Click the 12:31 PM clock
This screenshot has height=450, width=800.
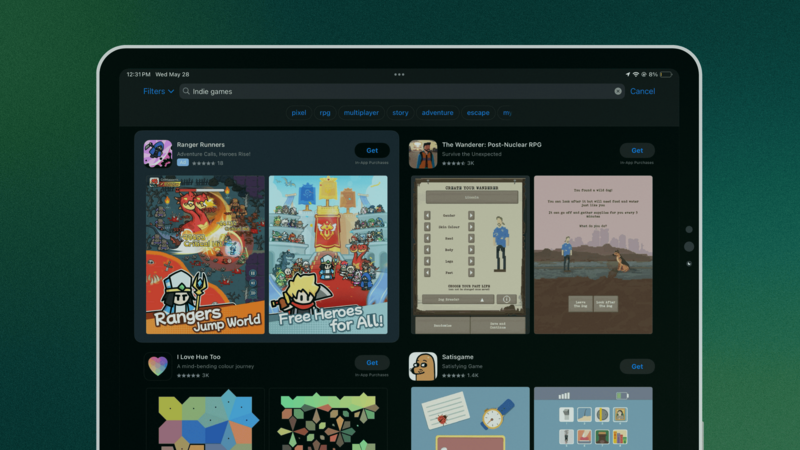pyautogui.click(x=138, y=74)
